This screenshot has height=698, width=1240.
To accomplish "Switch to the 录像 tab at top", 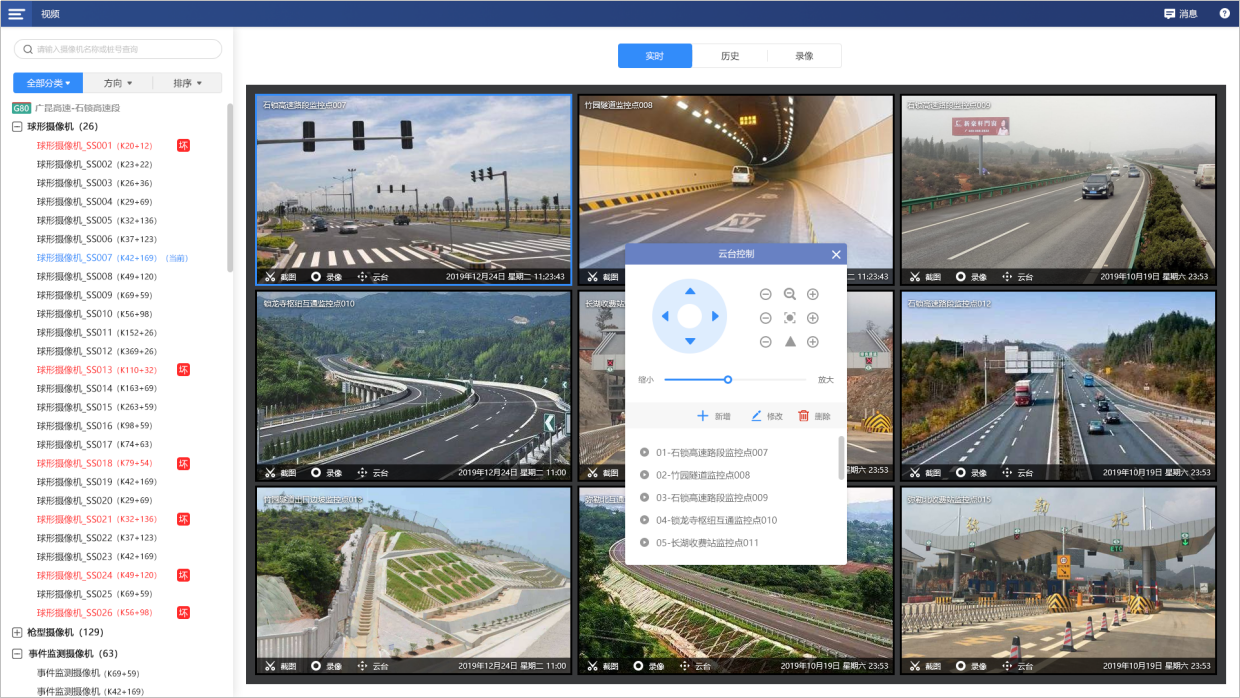I will 804,56.
